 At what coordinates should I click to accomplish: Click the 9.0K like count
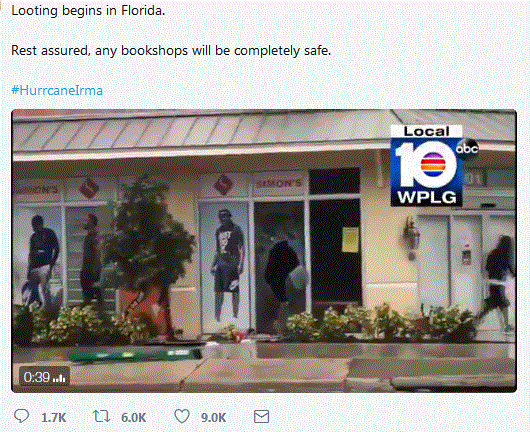coord(213,418)
